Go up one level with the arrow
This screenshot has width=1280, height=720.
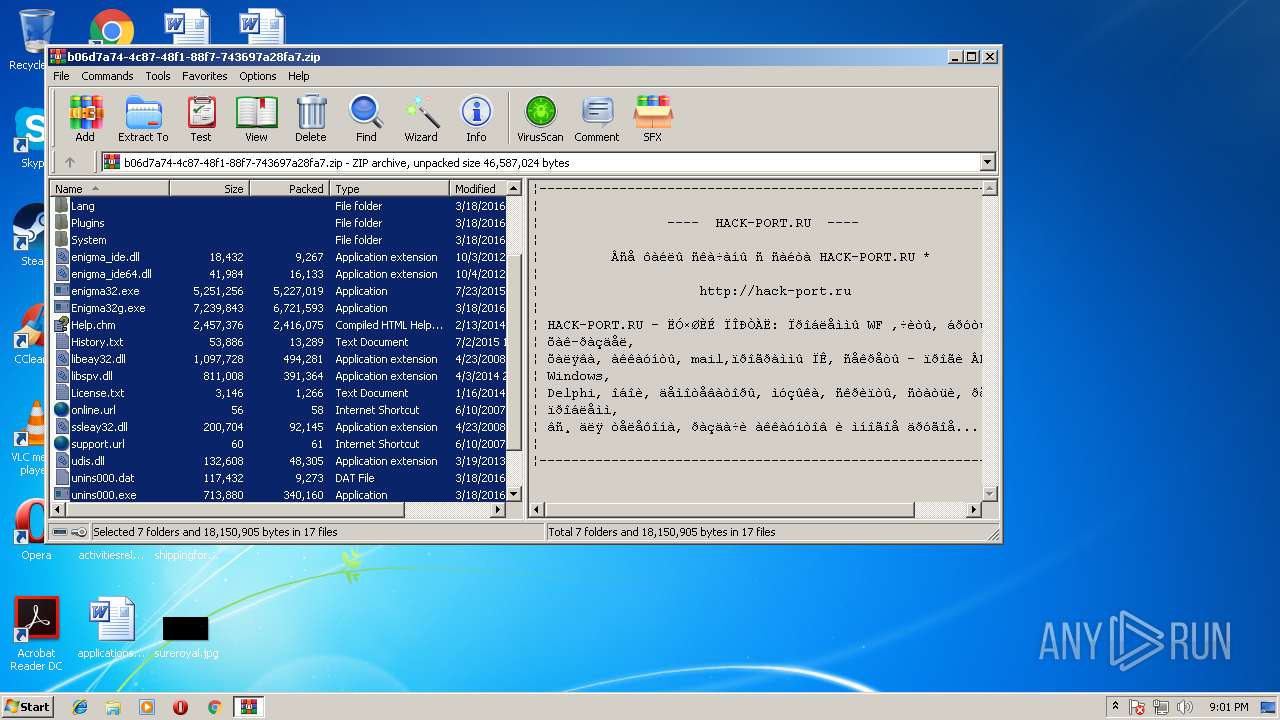click(x=70, y=162)
